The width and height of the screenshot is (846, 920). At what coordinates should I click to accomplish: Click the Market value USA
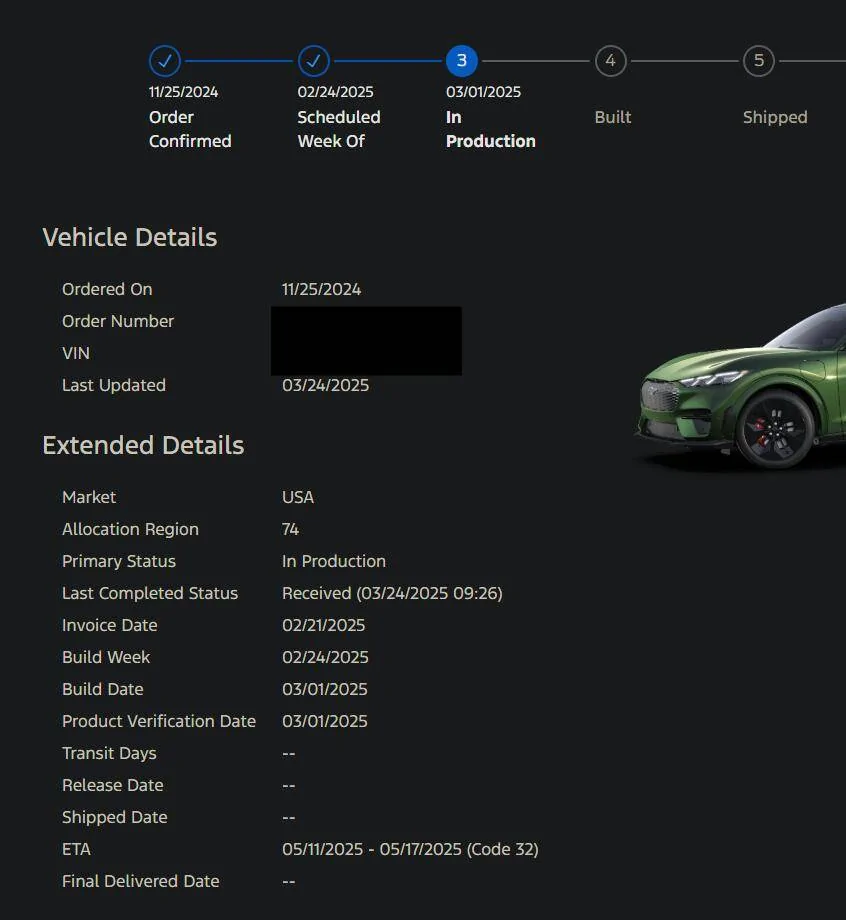pyautogui.click(x=297, y=497)
